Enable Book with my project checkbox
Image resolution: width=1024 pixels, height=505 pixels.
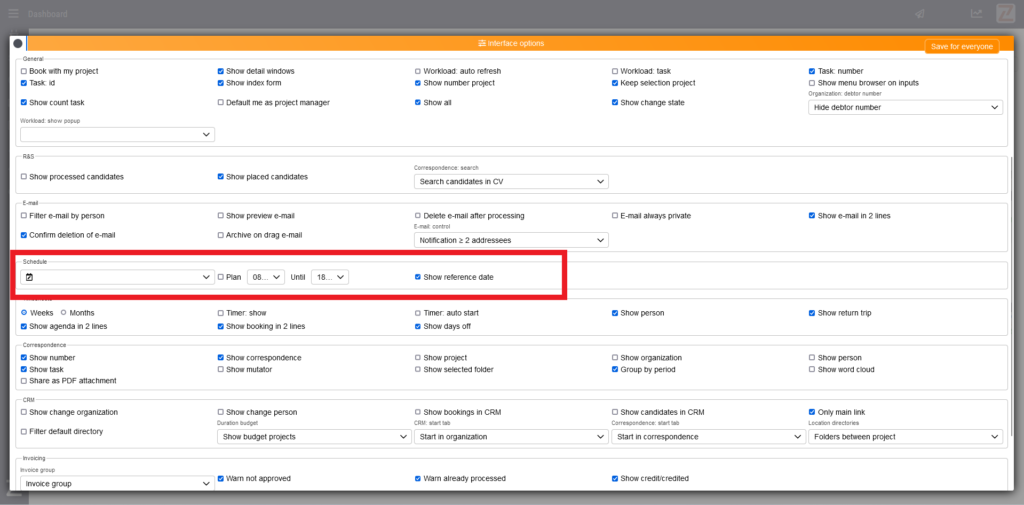click(x=24, y=72)
